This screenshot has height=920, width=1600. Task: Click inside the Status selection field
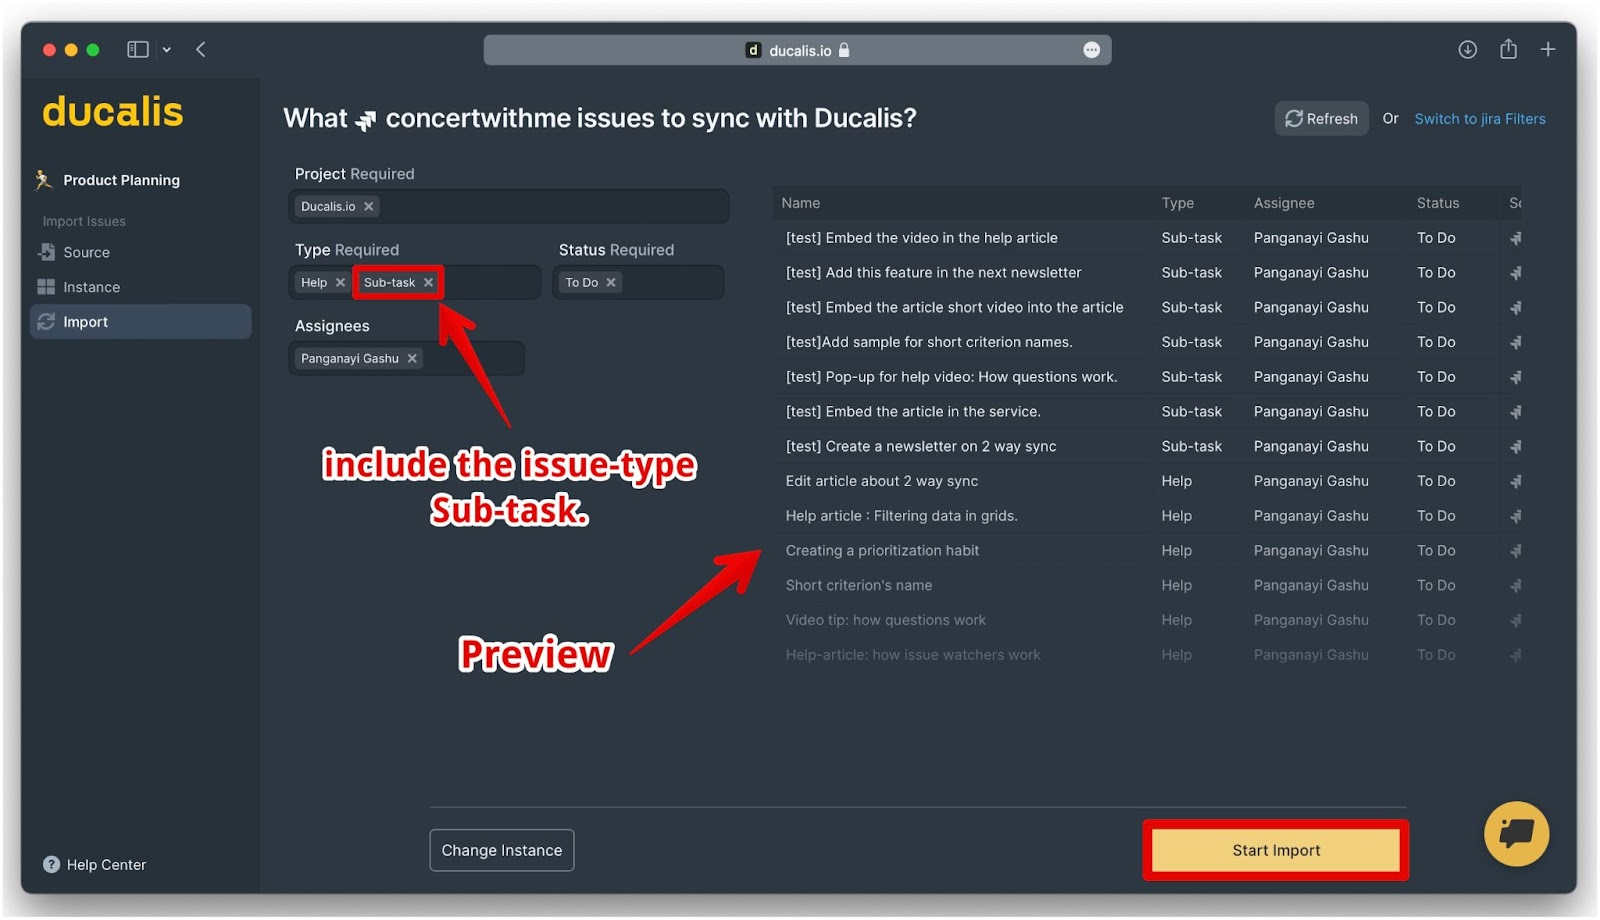point(638,283)
